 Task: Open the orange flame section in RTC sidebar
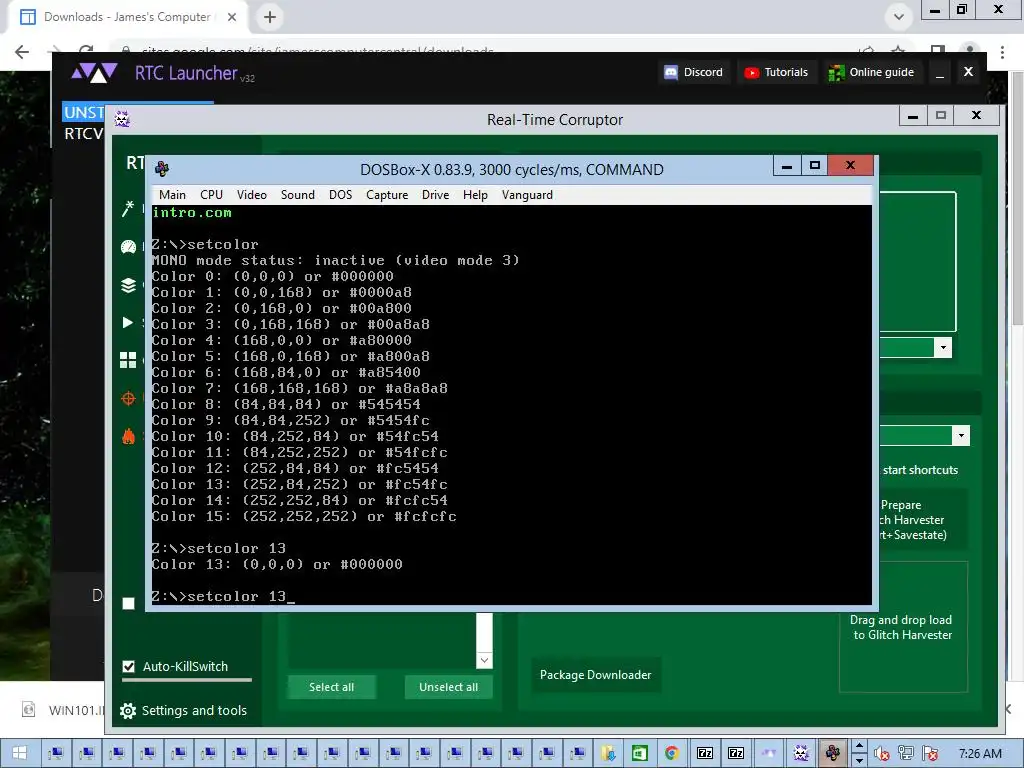click(128, 436)
